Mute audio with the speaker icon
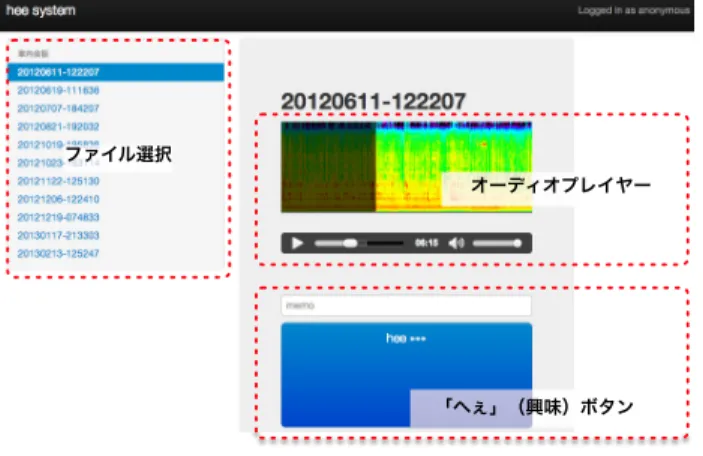 click(456, 243)
